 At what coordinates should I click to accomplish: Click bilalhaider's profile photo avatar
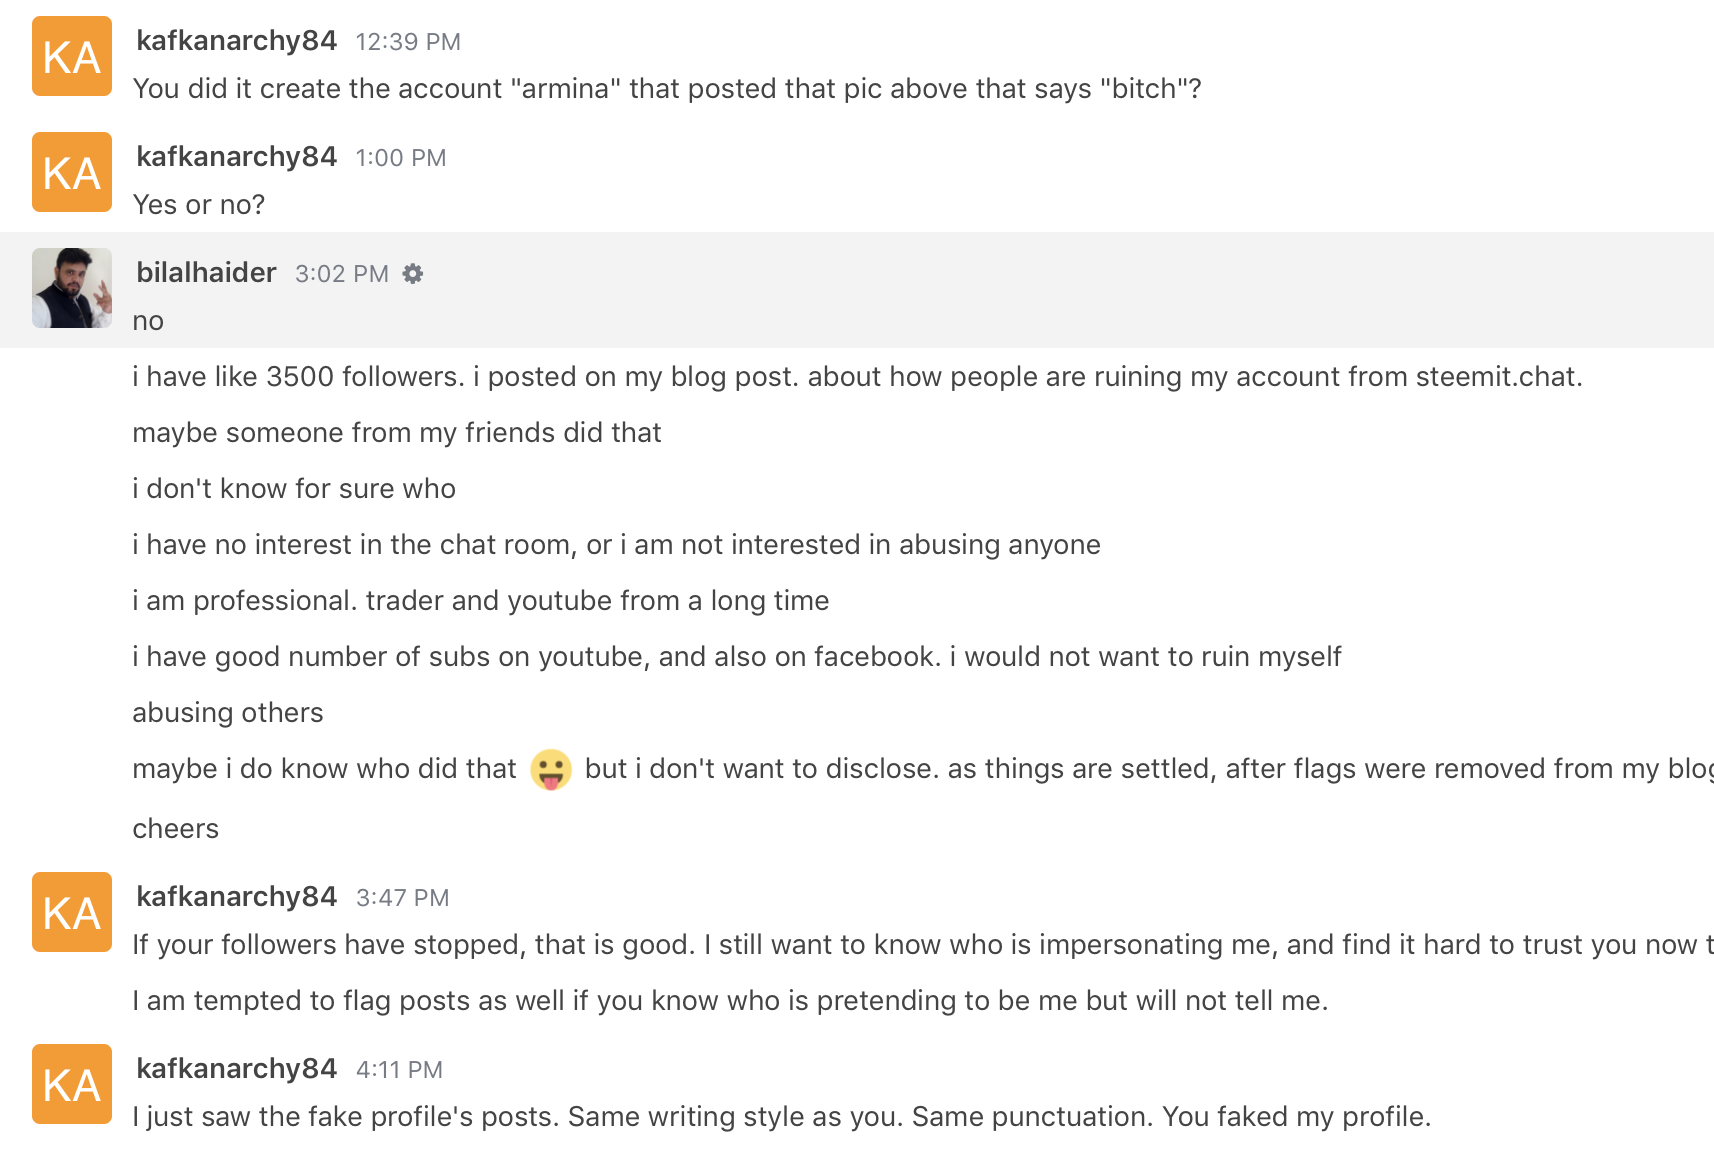[x=72, y=288]
